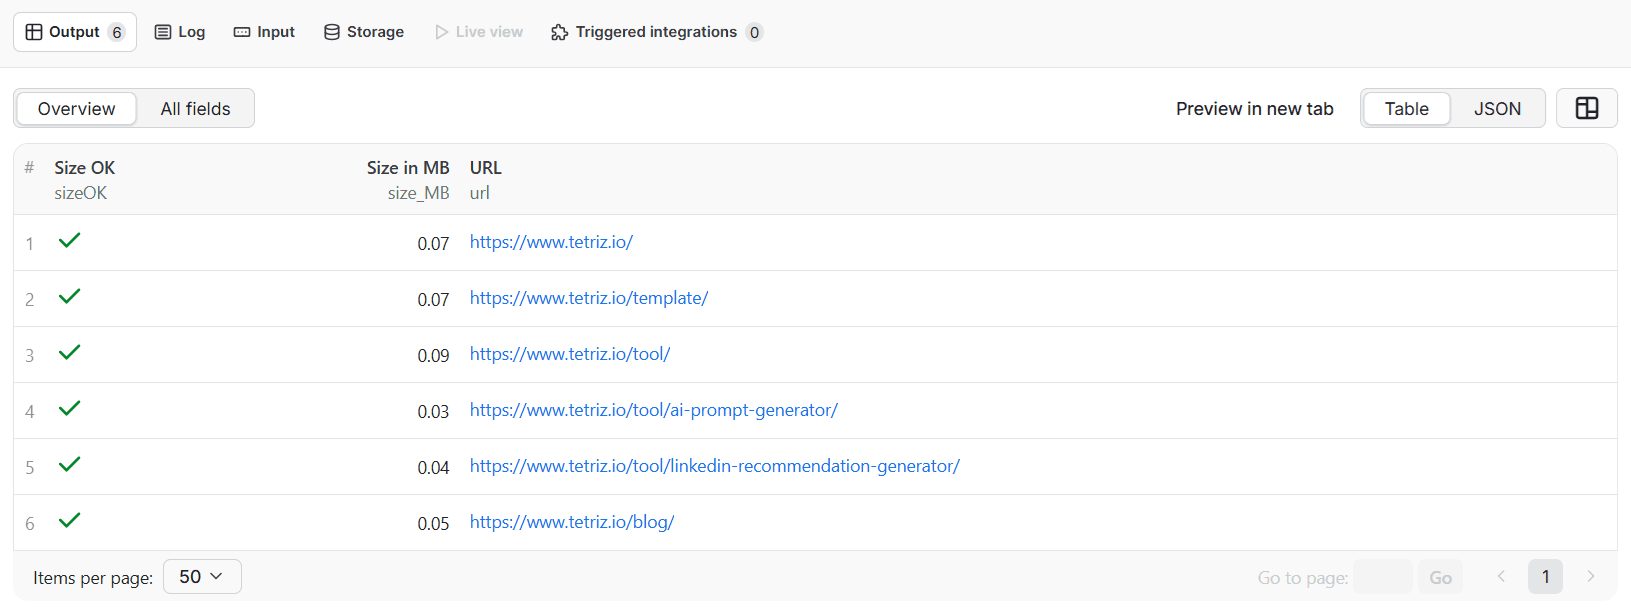Click the Input tab keyboard icon

pos(242,32)
